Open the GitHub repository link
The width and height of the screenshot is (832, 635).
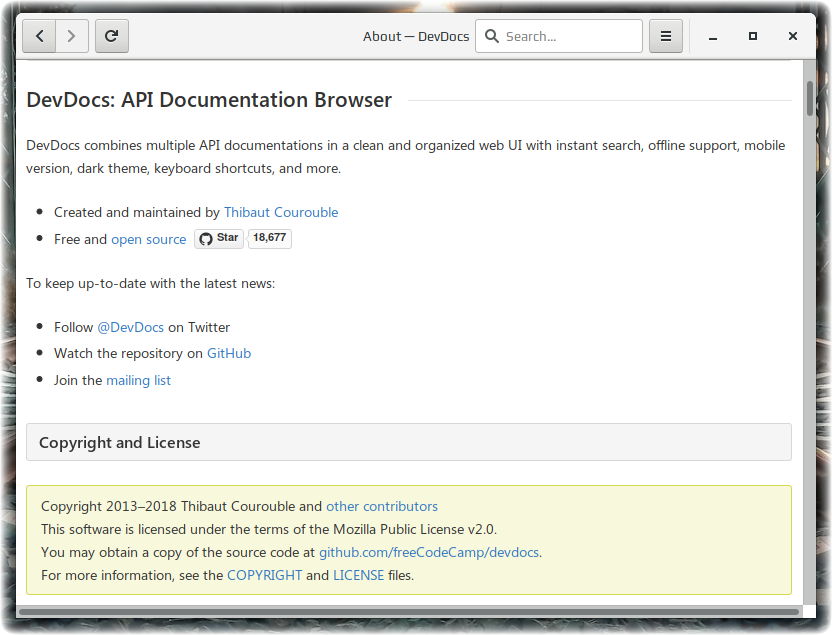(229, 353)
